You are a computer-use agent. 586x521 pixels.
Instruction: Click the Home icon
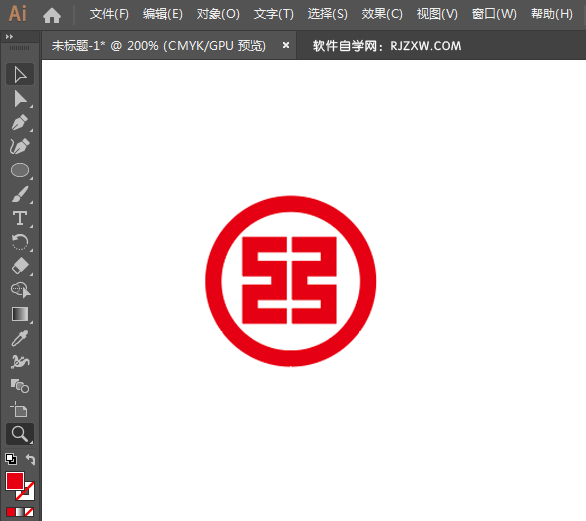tap(52, 15)
